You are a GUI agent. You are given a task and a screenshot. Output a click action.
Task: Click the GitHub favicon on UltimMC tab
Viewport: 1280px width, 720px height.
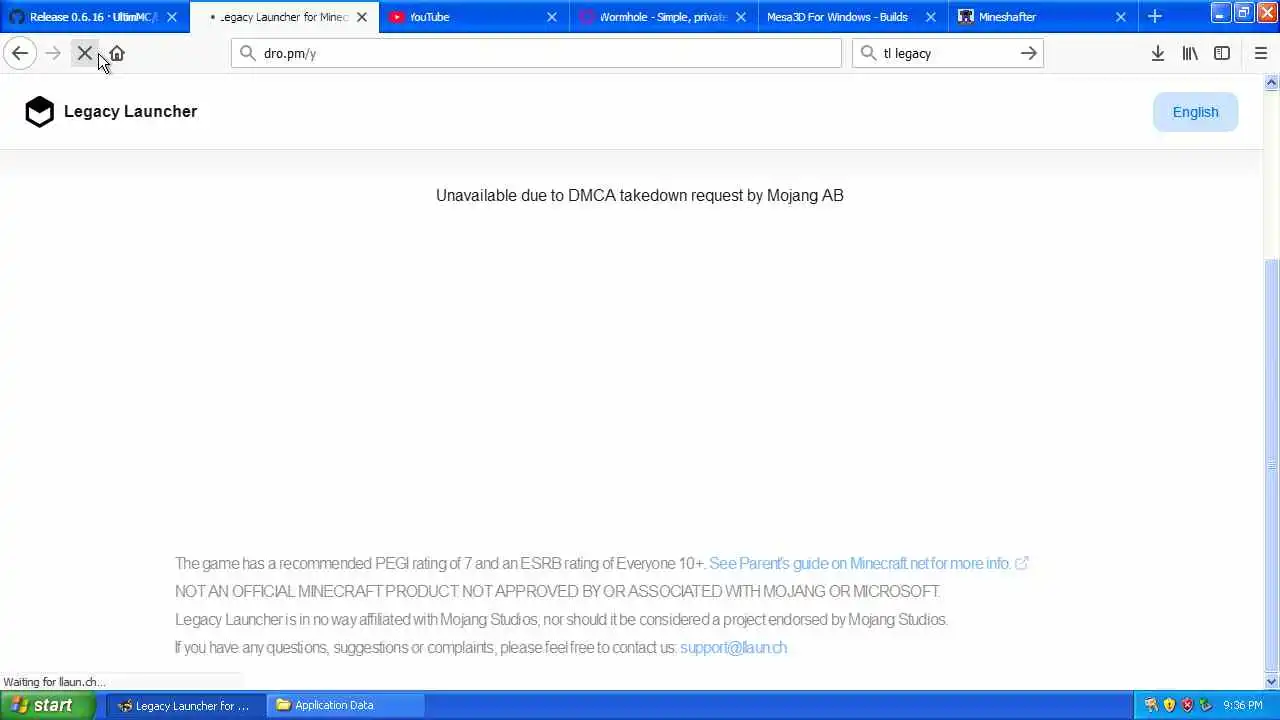pos(17,17)
